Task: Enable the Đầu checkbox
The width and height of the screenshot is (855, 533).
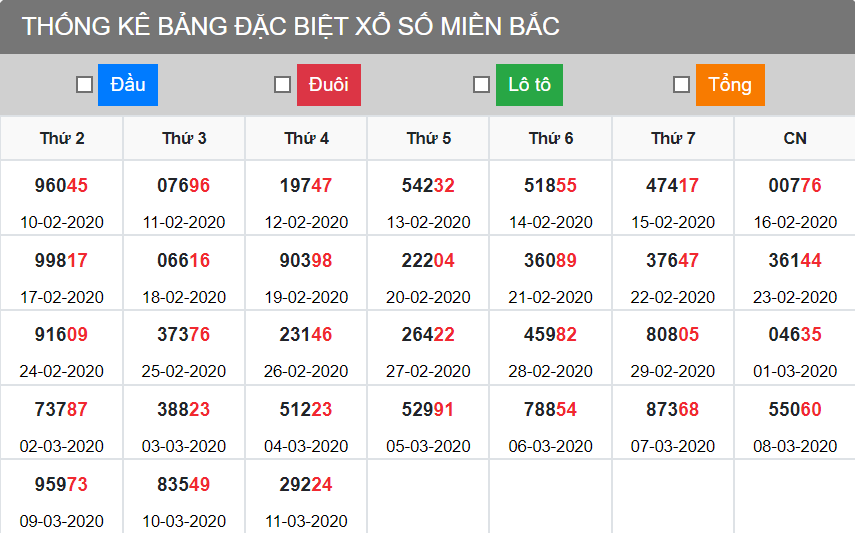Action: [x=85, y=85]
